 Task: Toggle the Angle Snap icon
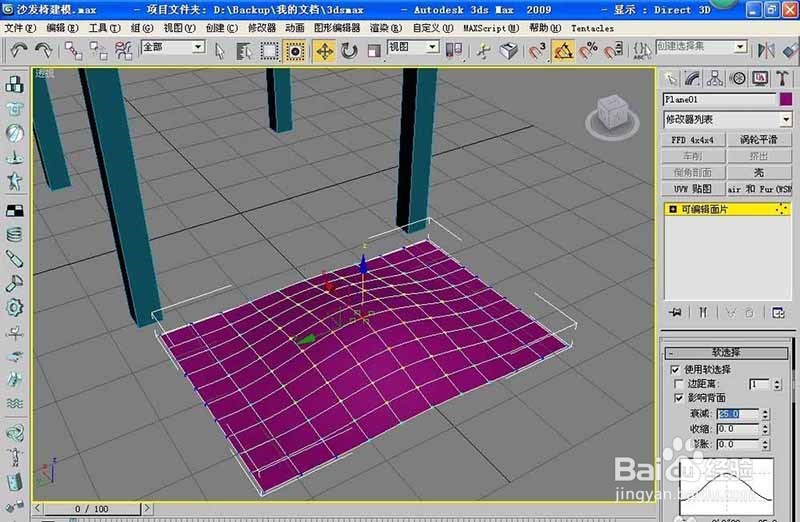click(563, 51)
